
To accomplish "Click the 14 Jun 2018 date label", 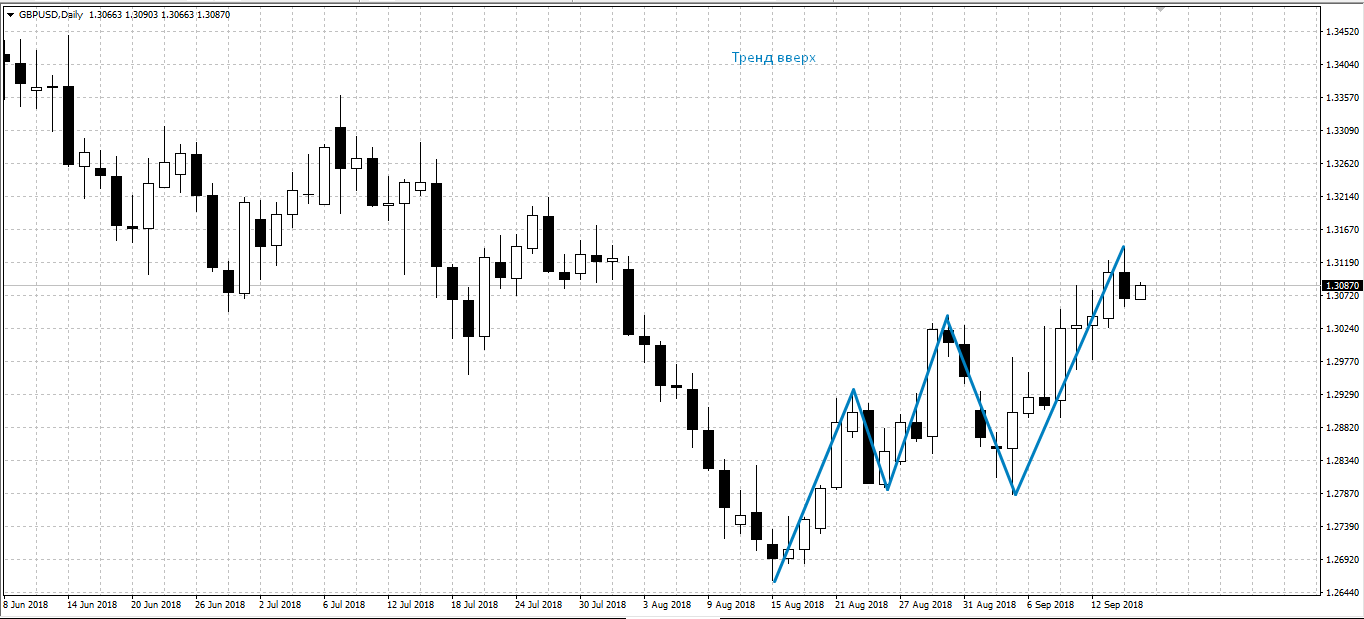I will click(x=91, y=605).
